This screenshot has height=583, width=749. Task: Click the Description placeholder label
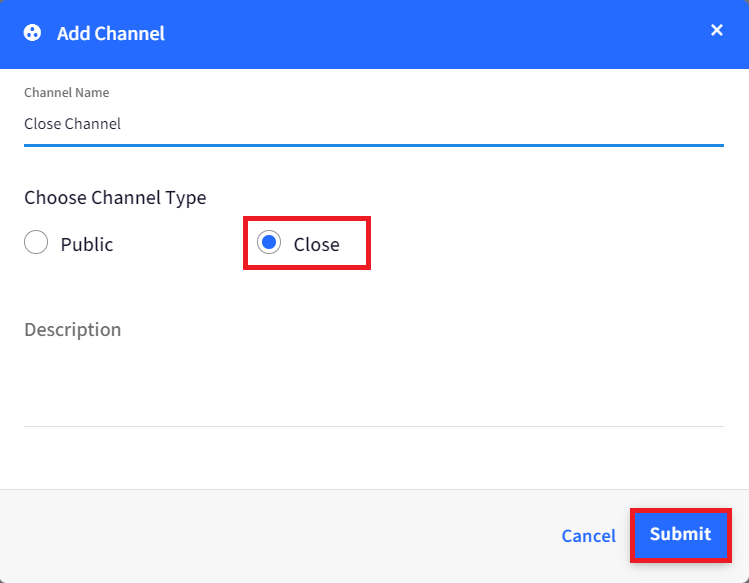coord(73,330)
